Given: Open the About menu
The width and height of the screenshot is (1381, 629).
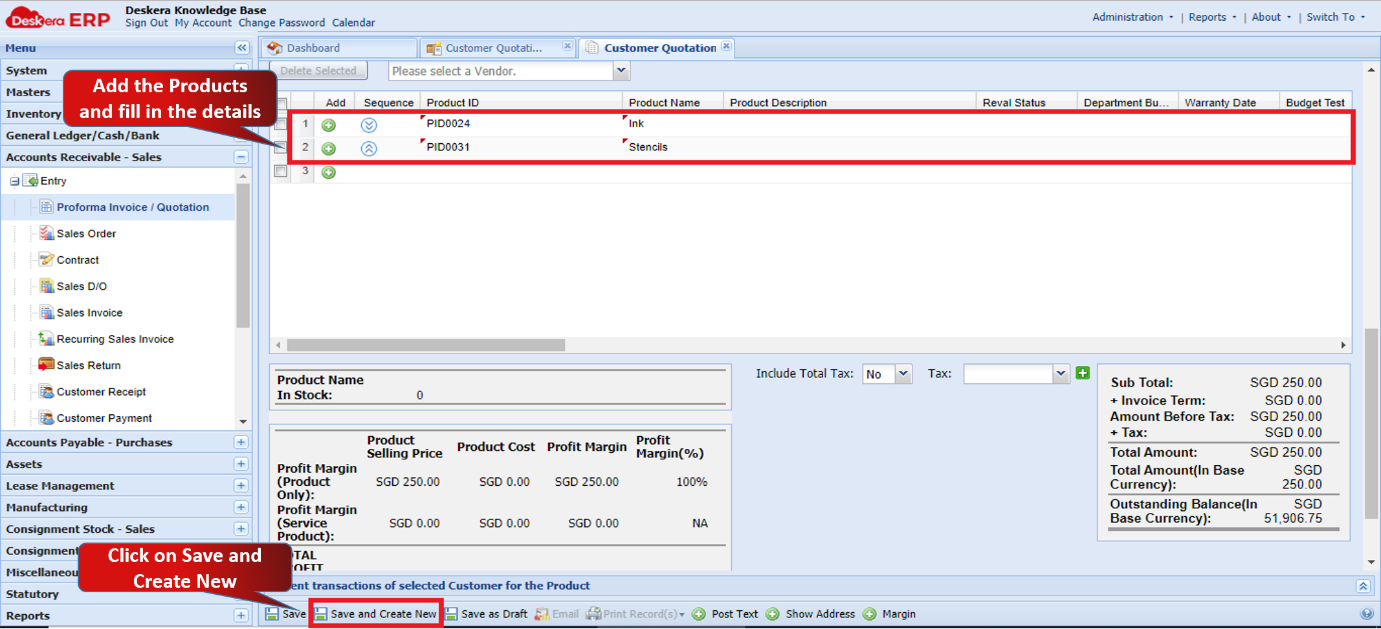Looking at the screenshot, I should [x=1271, y=17].
